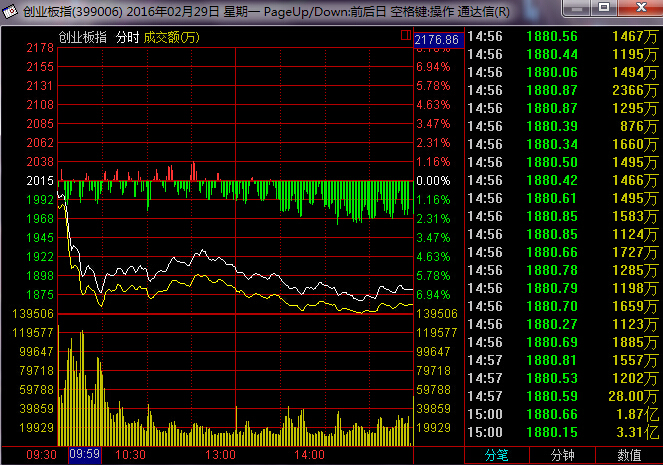Click the 13:00 label on time axis
The image size is (663, 465).
click(220, 455)
